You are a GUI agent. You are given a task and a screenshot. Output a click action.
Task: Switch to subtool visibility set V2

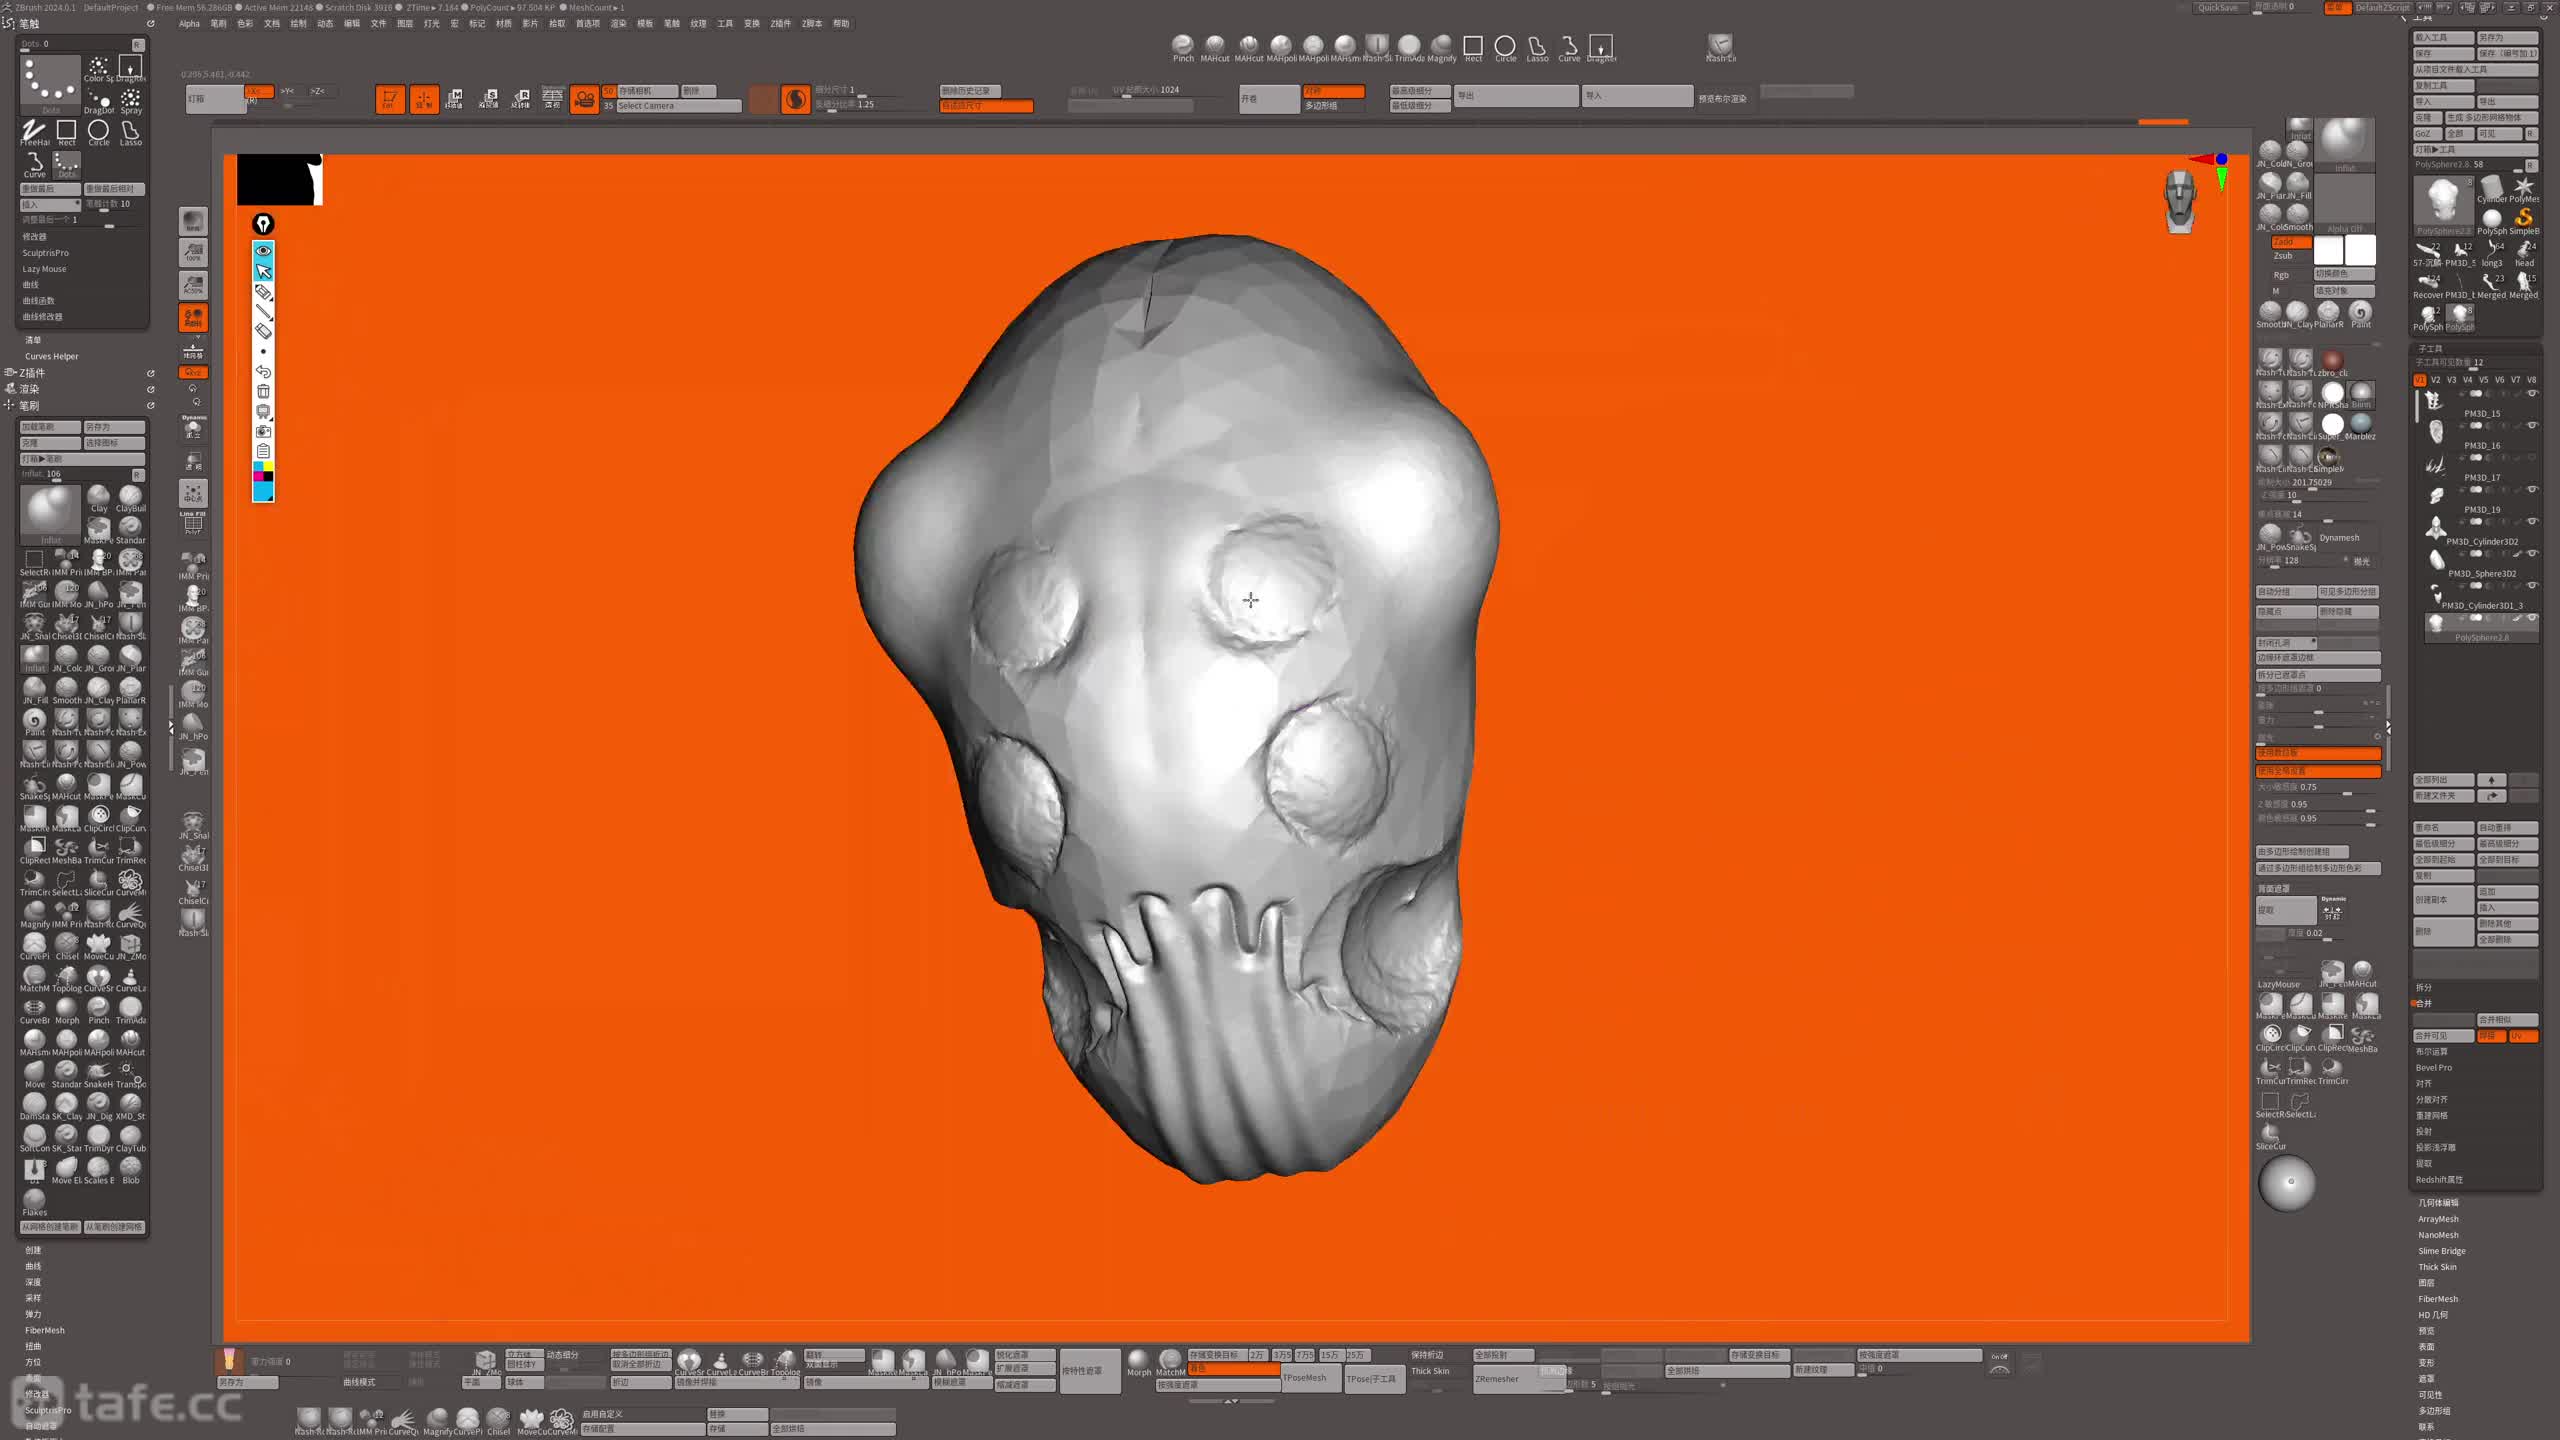(x=2435, y=380)
